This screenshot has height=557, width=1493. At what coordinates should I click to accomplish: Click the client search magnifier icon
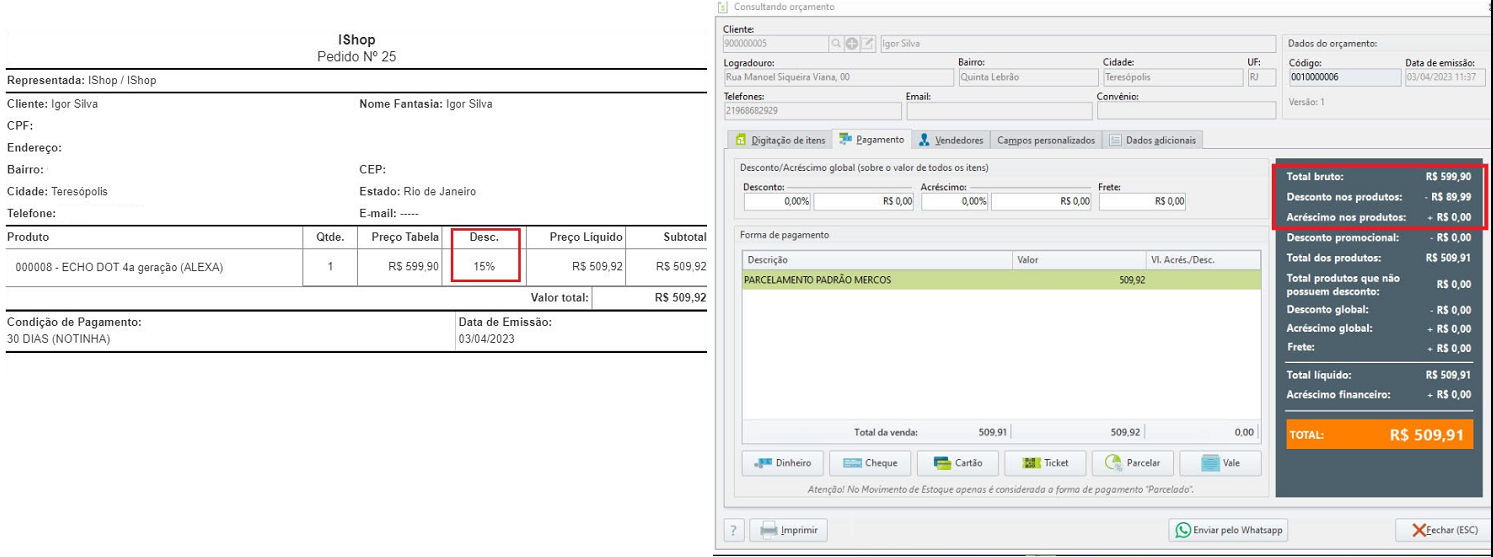[x=837, y=44]
